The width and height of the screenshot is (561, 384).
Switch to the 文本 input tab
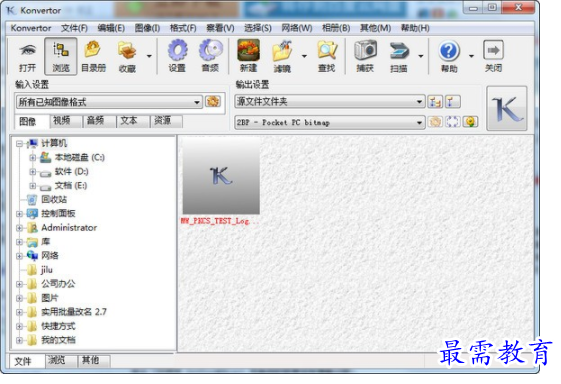tap(133, 121)
